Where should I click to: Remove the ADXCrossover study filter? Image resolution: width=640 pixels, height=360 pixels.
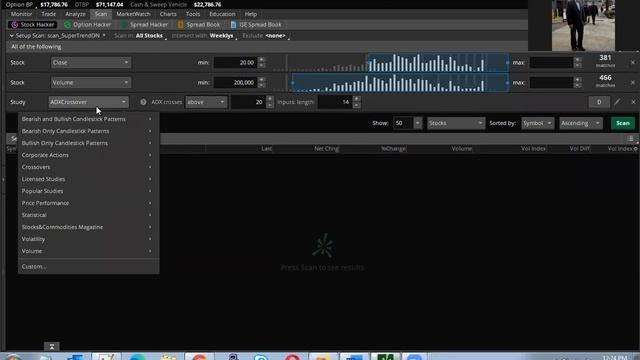click(x=633, y=102)
